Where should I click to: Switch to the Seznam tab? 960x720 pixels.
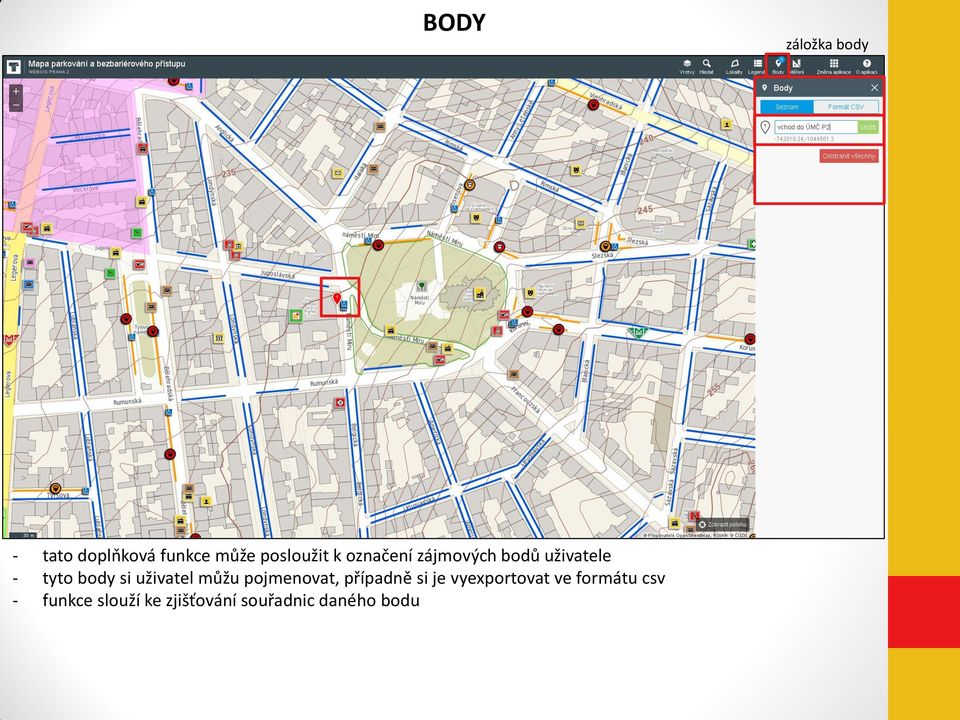(x=787, y=107)
